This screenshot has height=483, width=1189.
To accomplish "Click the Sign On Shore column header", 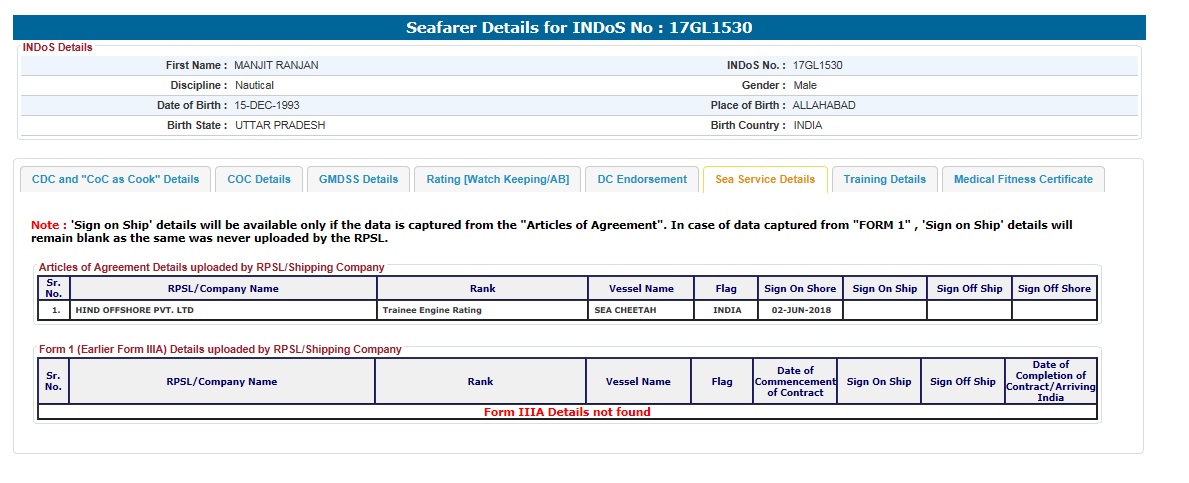I will click(x=800, y=288).
